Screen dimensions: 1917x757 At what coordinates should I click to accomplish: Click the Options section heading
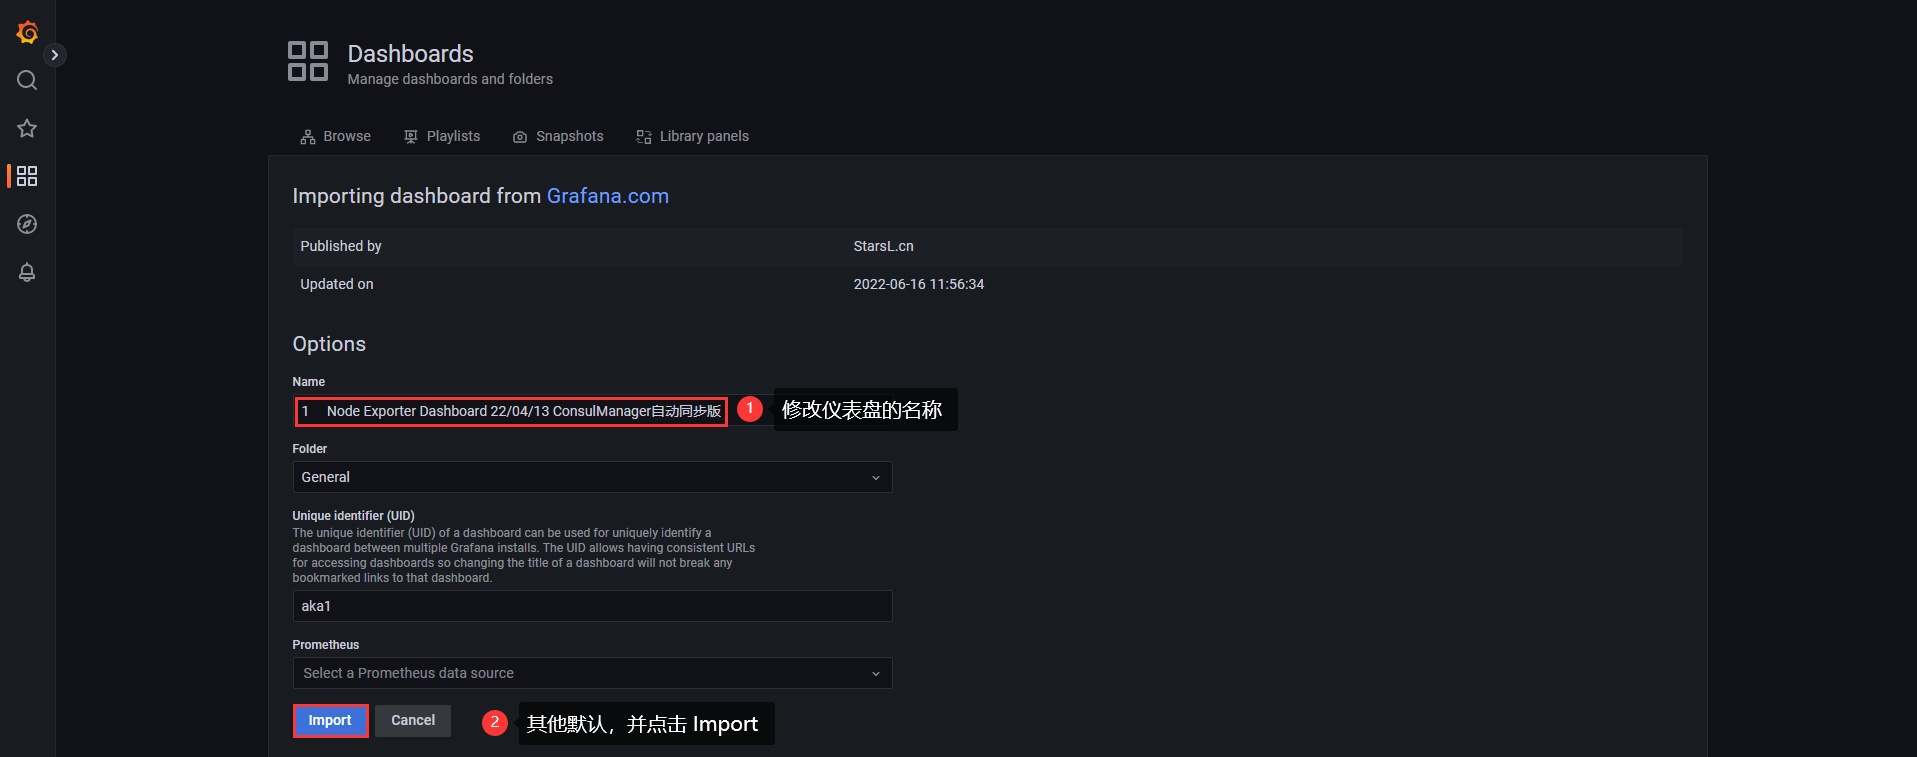[x=329, y=344]
